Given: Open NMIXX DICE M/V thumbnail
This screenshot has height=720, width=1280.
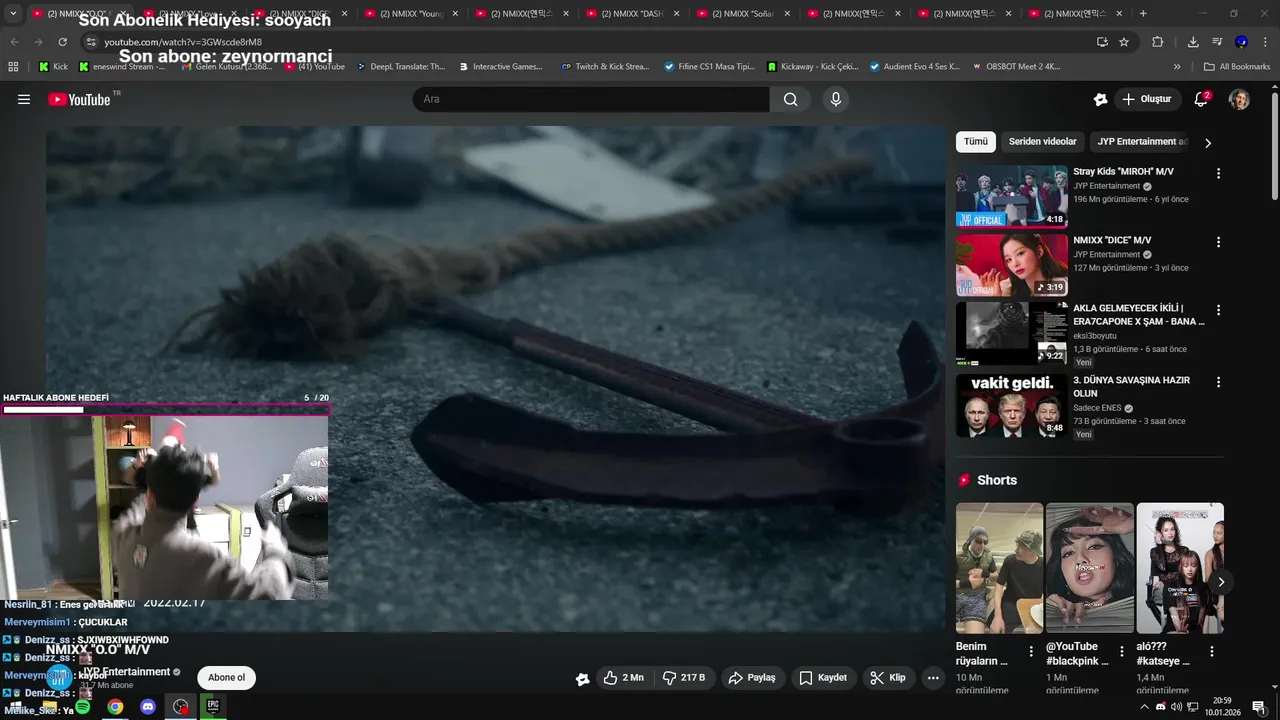Looking at the screenshot, I should pyautogui.click(x=1011, y=265).
